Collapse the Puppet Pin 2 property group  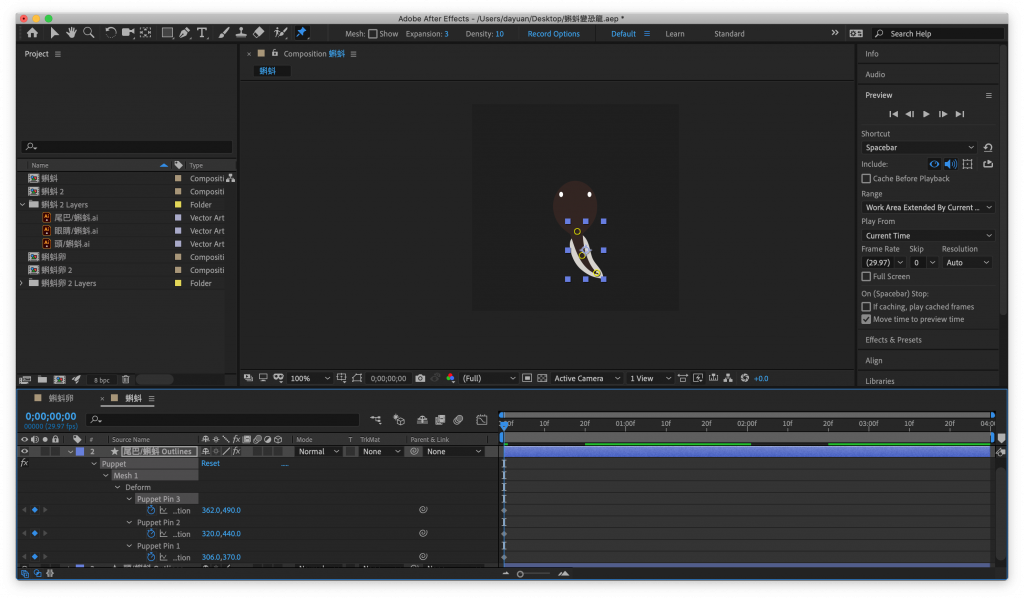129,522
